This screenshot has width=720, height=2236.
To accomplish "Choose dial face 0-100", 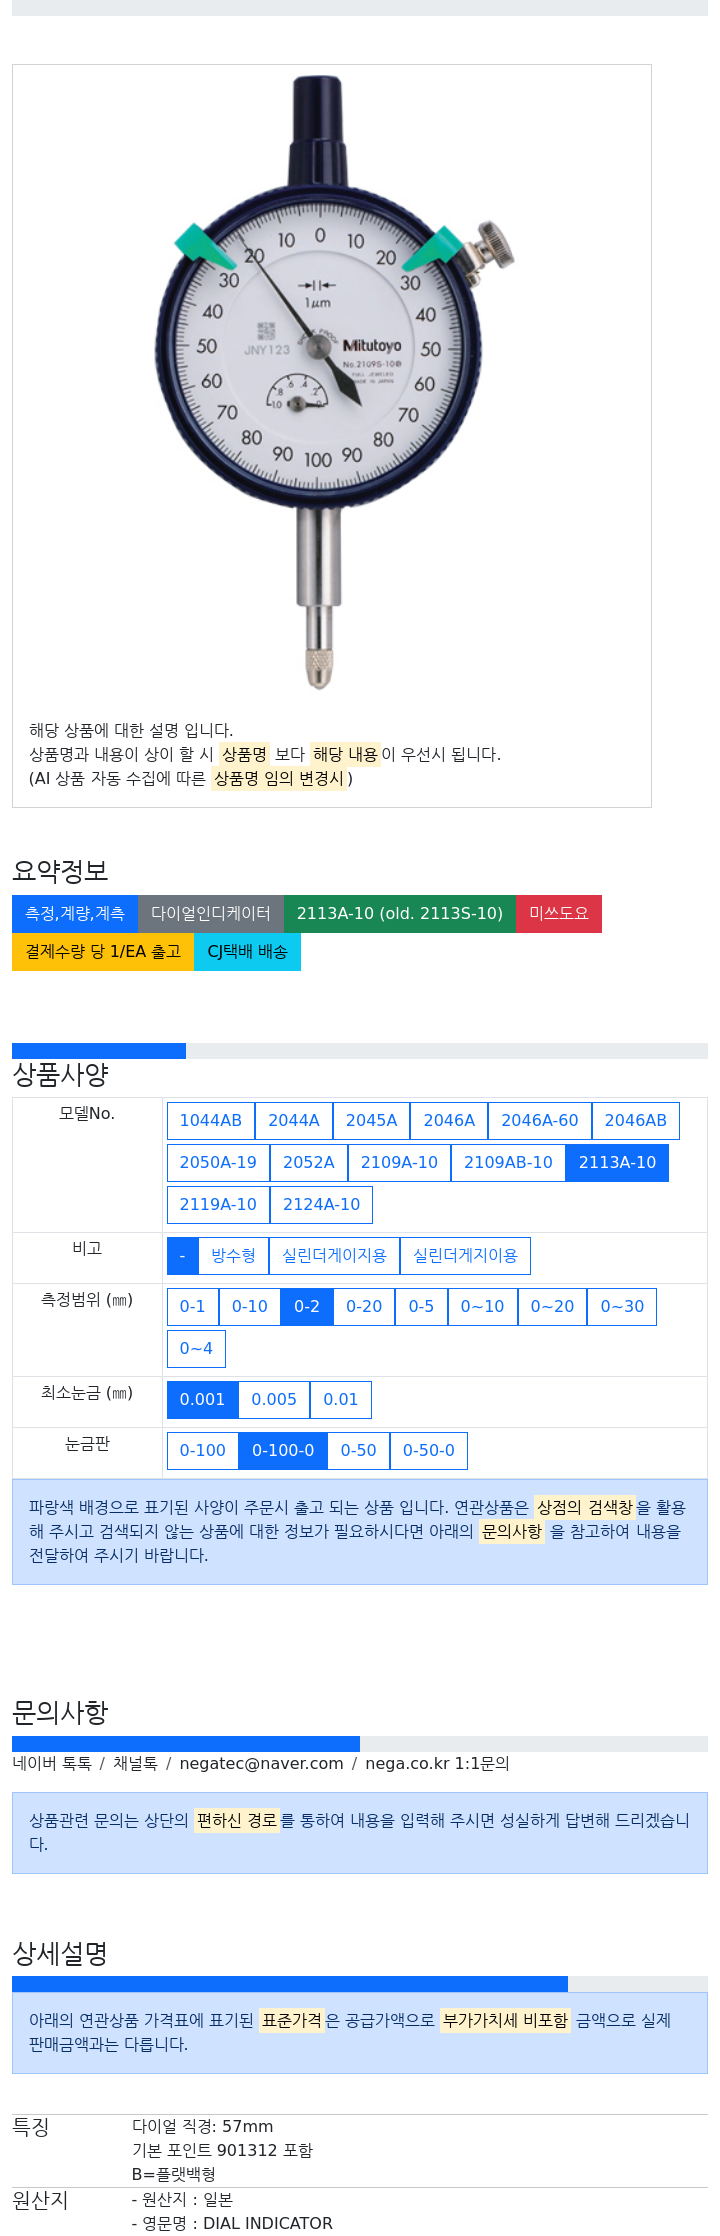I will 203,1451.
